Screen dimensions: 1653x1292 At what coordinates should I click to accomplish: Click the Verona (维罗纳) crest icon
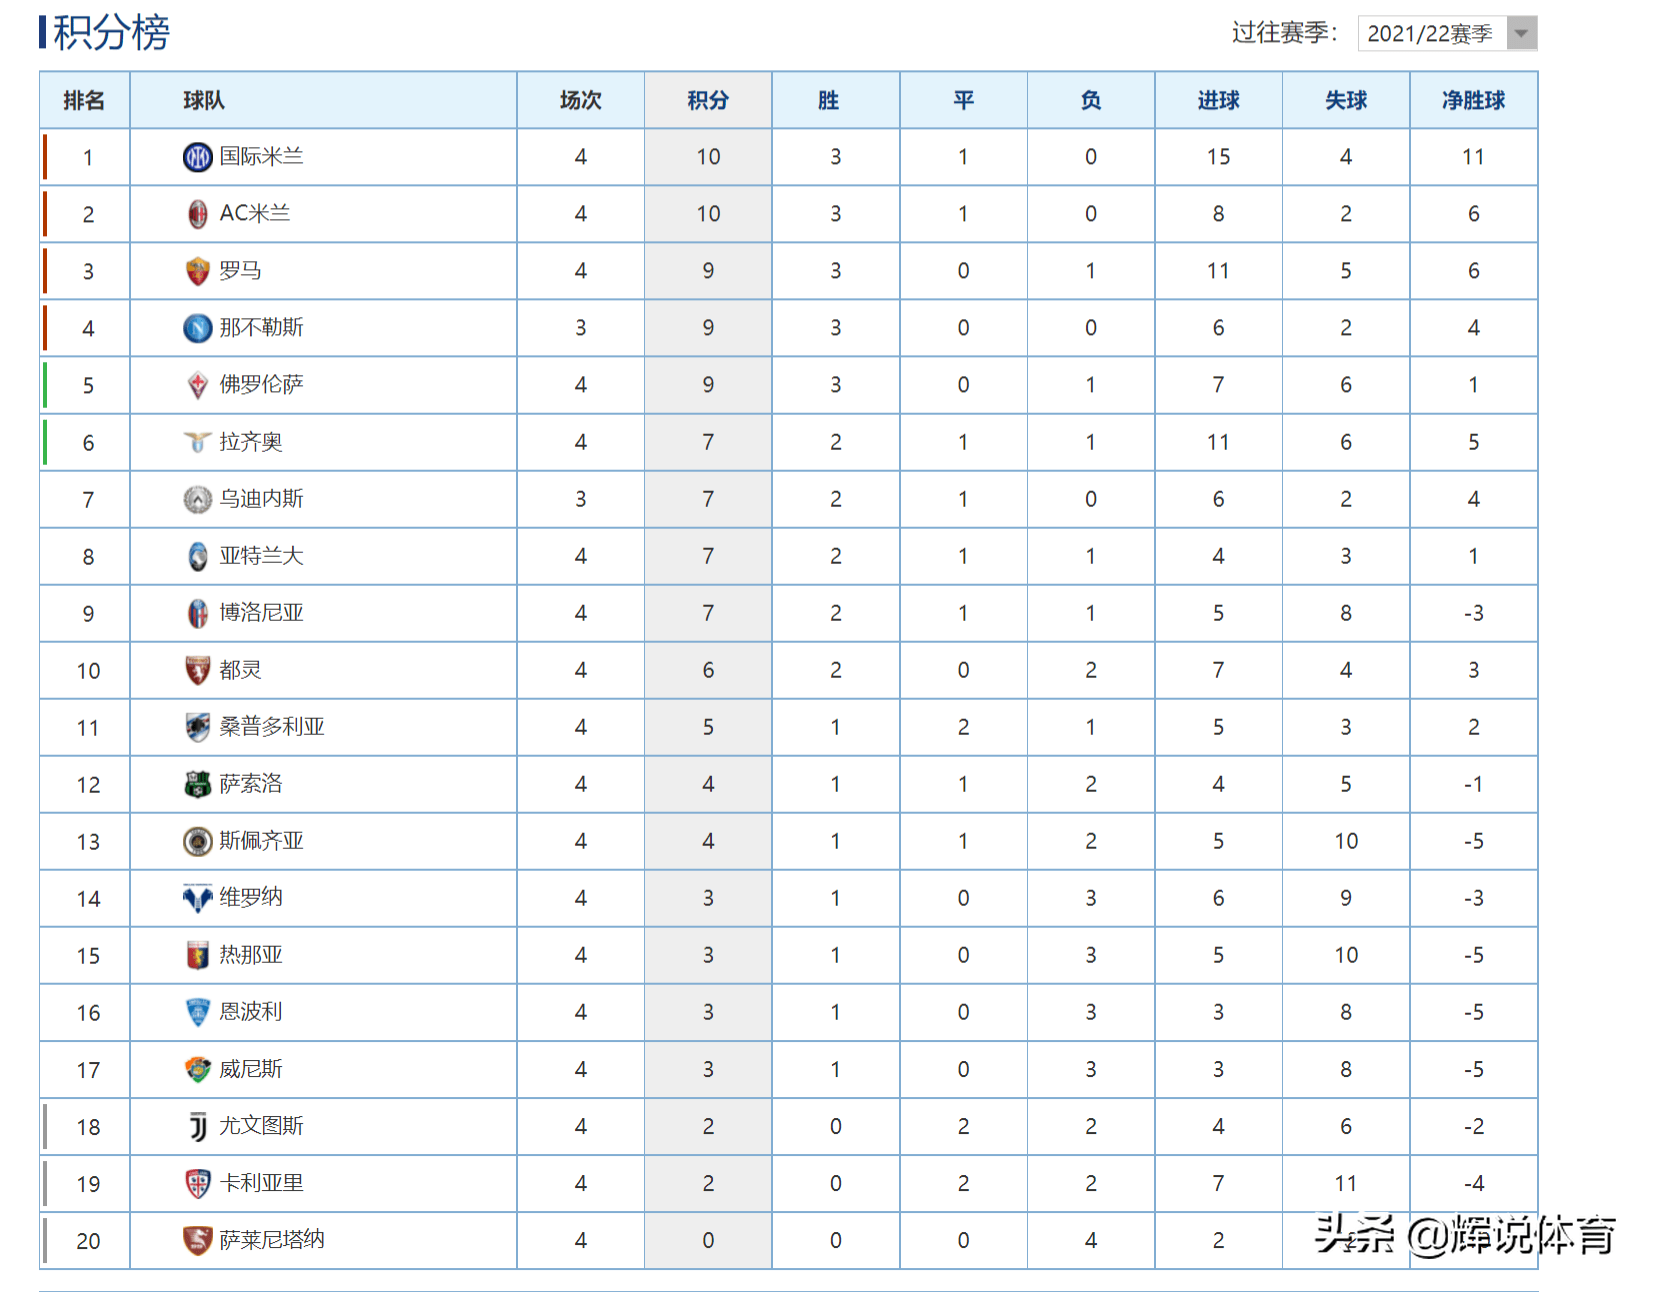click(198, 898)
